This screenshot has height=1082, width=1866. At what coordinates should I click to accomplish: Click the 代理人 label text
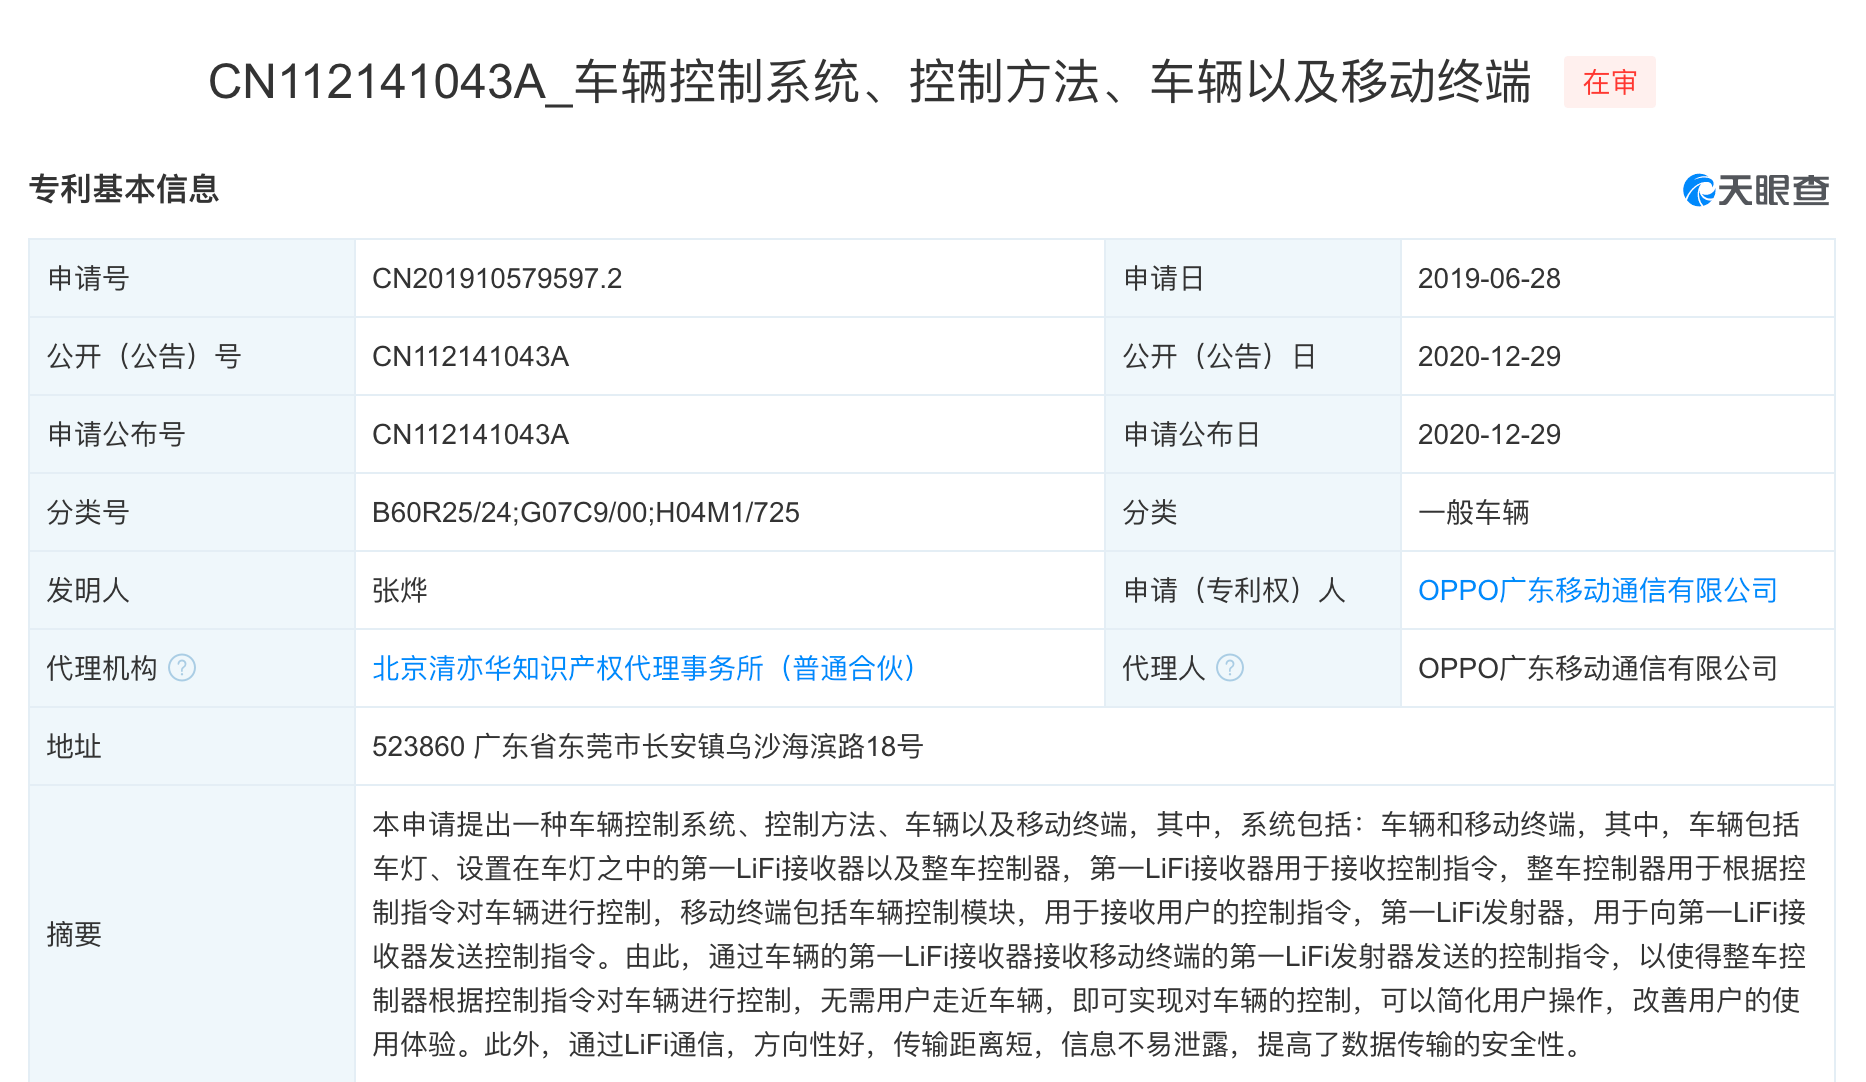1164,668
